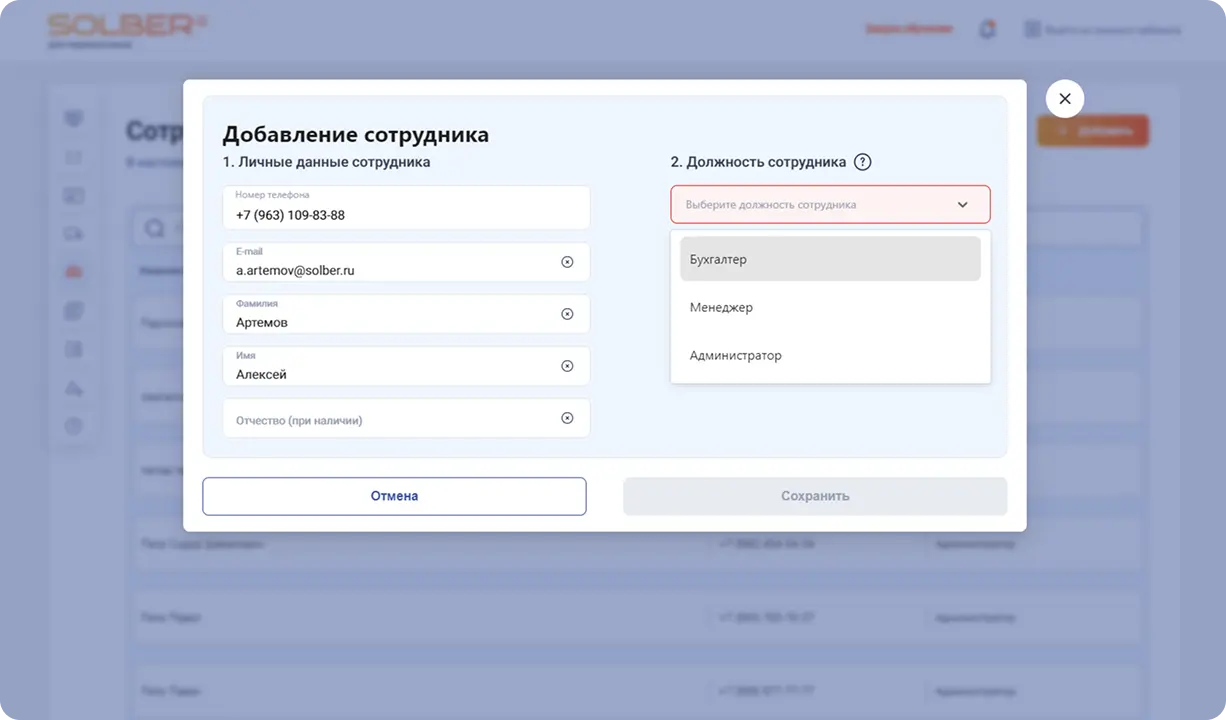1226x720 pixels.
Task: Clear the Фамилия field using its clear icon
Action: click(567, 314)
